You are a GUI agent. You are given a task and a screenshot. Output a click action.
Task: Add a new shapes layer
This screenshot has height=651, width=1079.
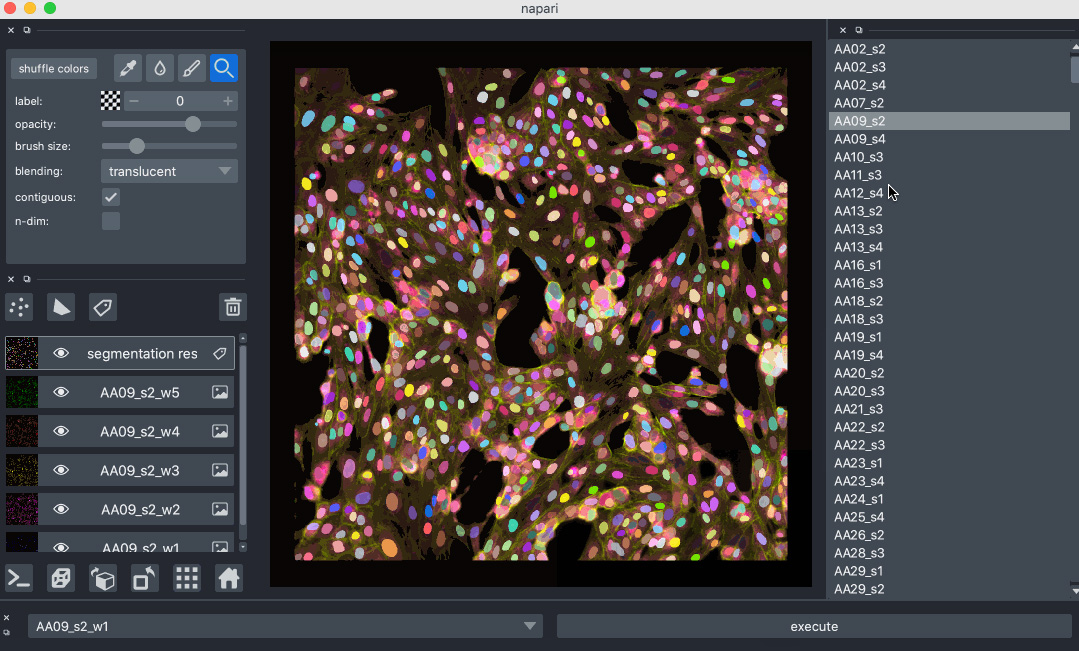click(60, 307)
